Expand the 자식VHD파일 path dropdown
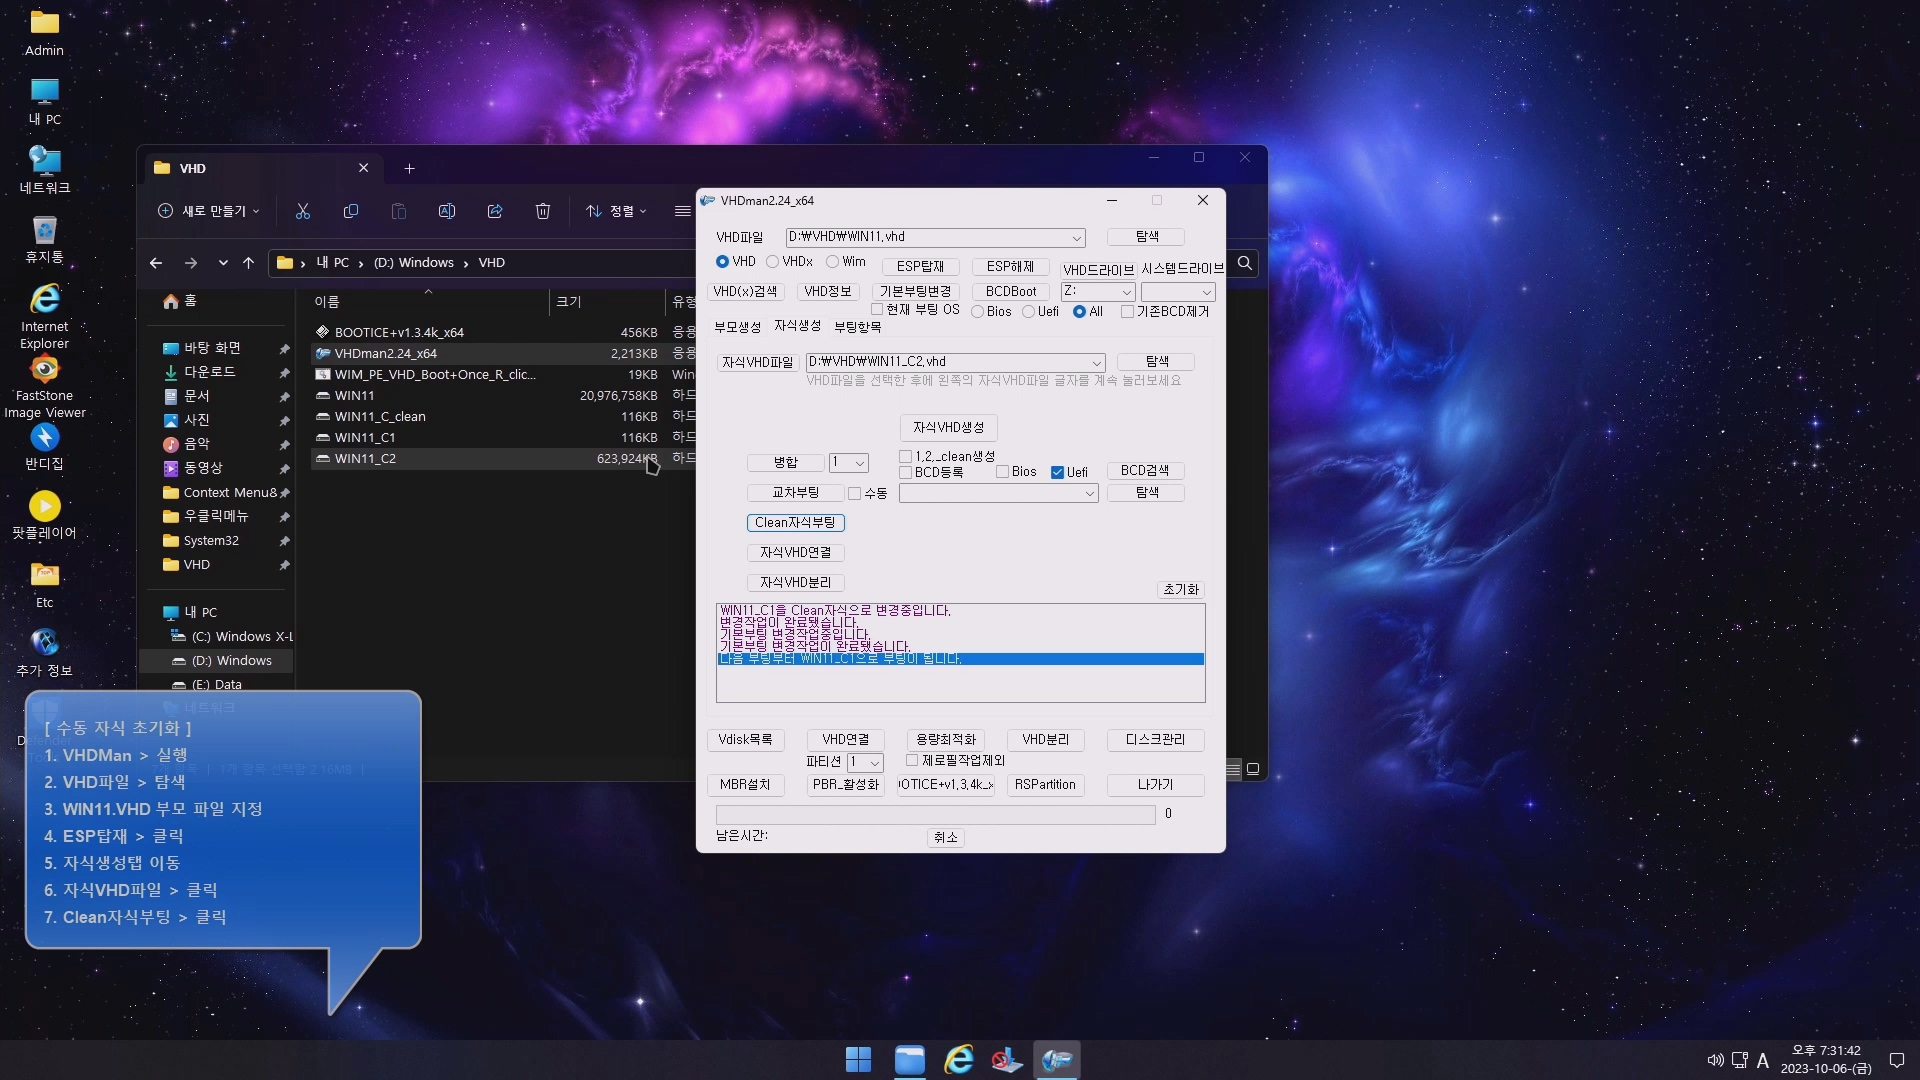Viewport: 1920px width, 1080px height. (x=1096, y=363)
